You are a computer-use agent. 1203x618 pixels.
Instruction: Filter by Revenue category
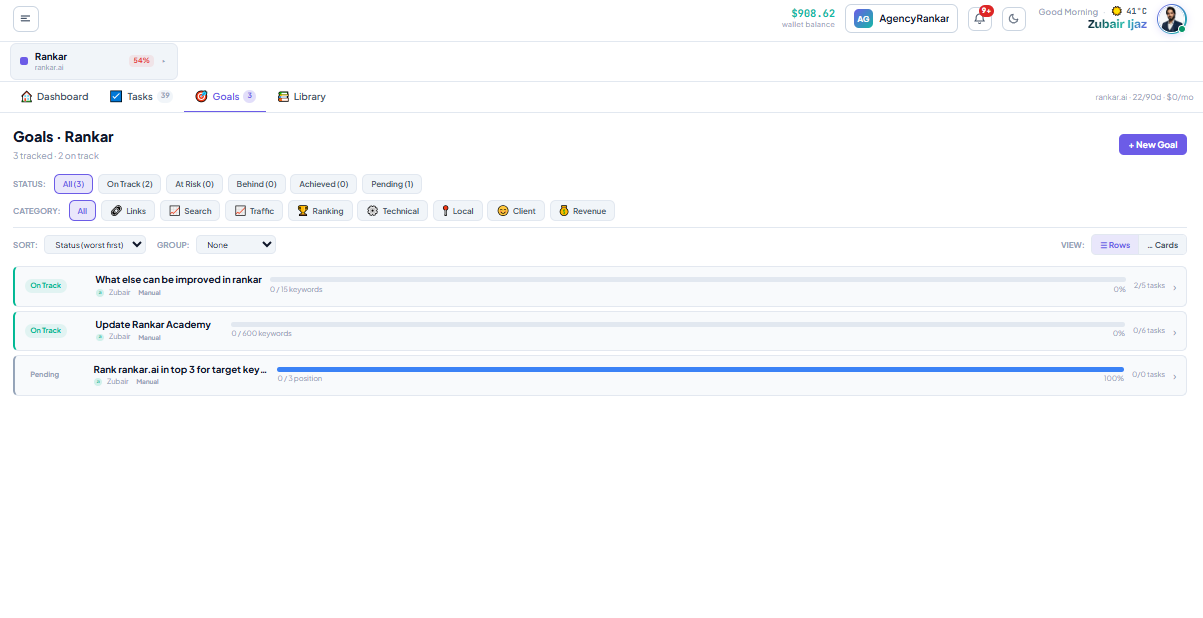[x=582, y=211]
